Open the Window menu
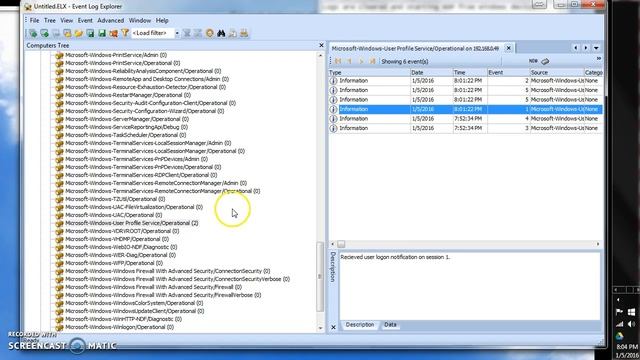This screenshot has height=360, width=640. (x=140, y=20)
